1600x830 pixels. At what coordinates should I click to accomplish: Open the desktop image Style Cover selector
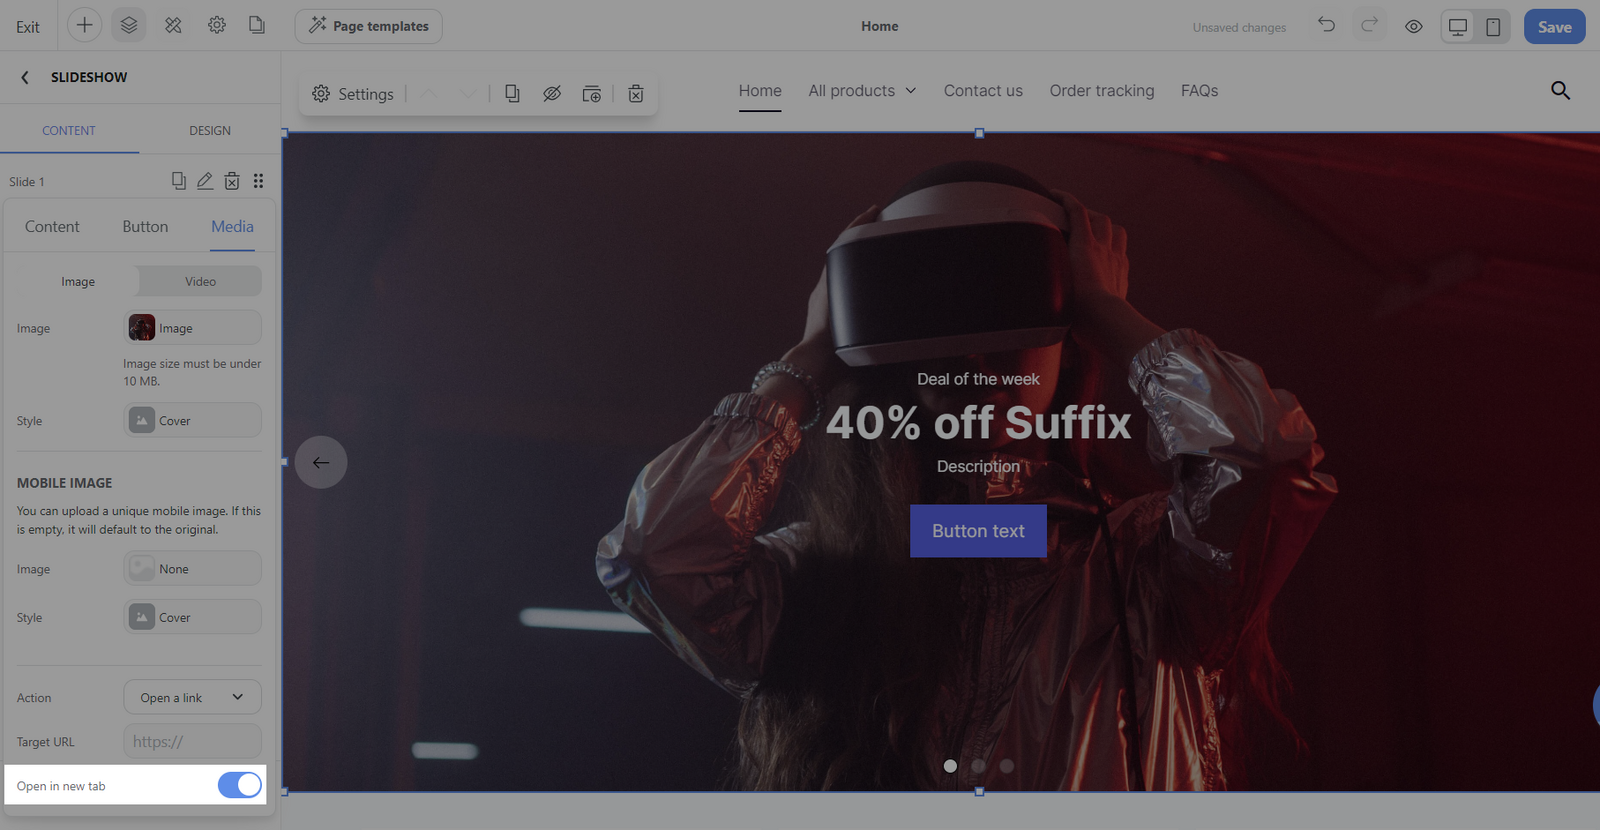click(193, 420)
